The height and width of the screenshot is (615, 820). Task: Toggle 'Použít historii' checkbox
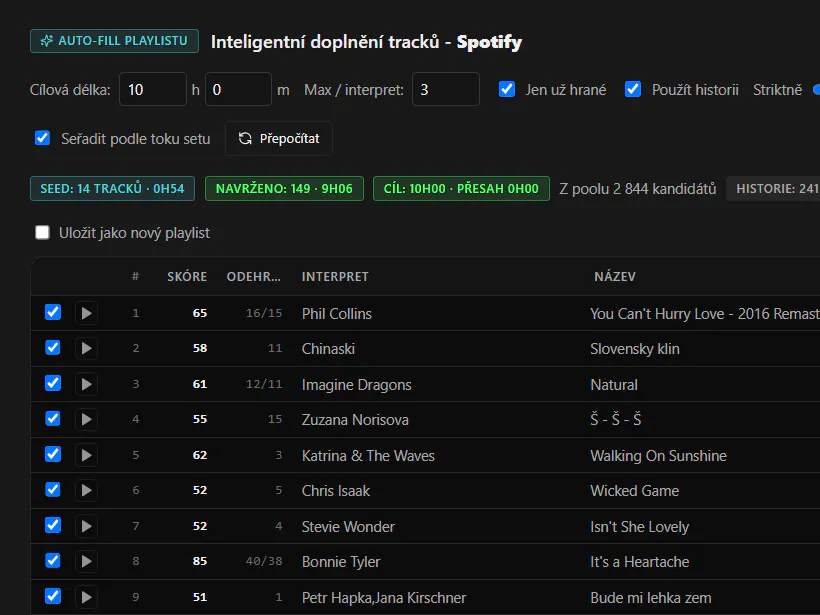coord(633,89)
